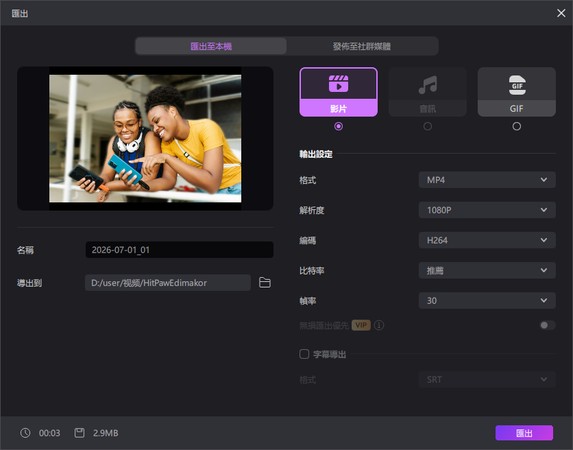The image size is (573, 450).
Task: Switch to the 匯出至本機 tab
Action: 211,46
